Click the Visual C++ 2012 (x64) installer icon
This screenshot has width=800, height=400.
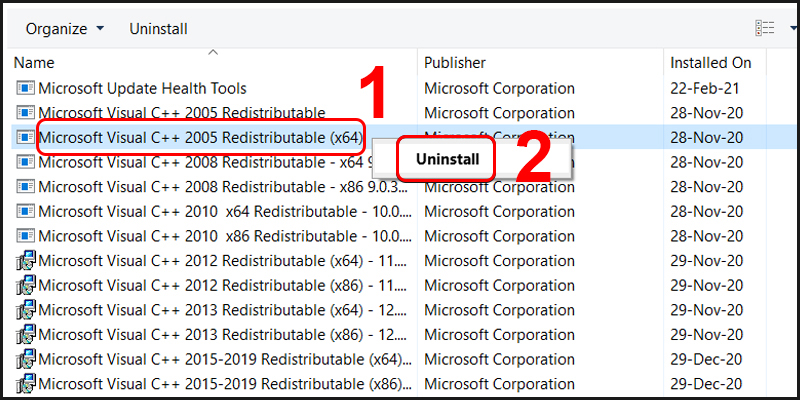[x=26, y=261]
